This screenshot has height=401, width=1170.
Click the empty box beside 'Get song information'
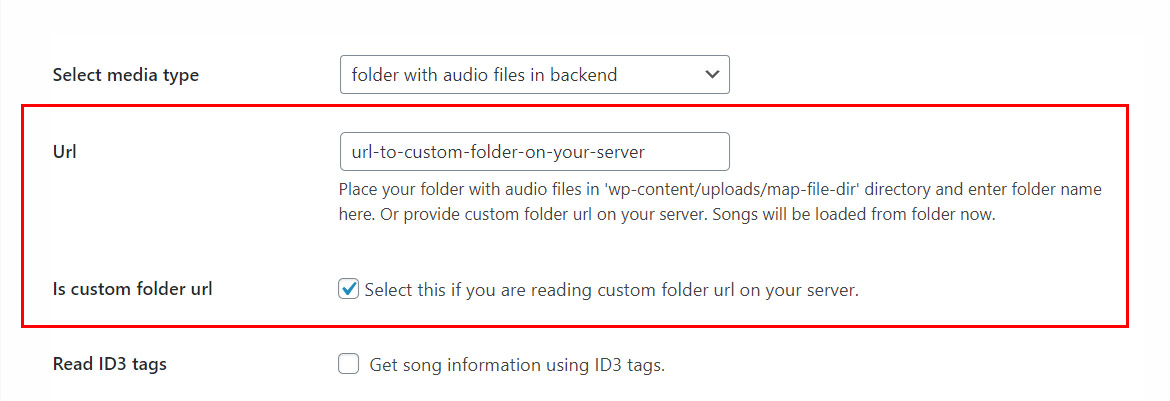(x=349, y=365)
